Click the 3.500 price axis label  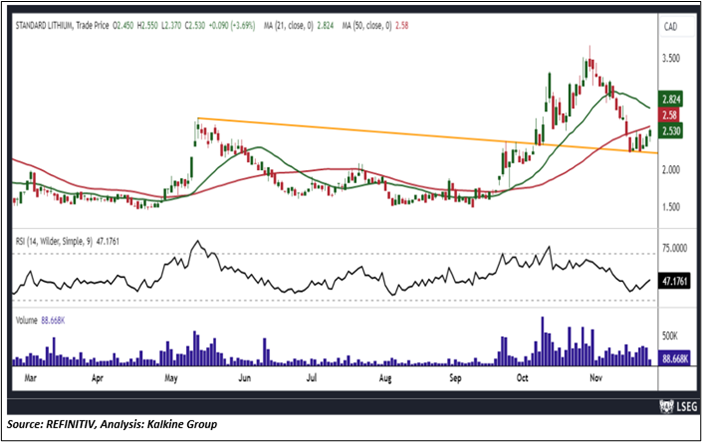(x=671, y=58)
